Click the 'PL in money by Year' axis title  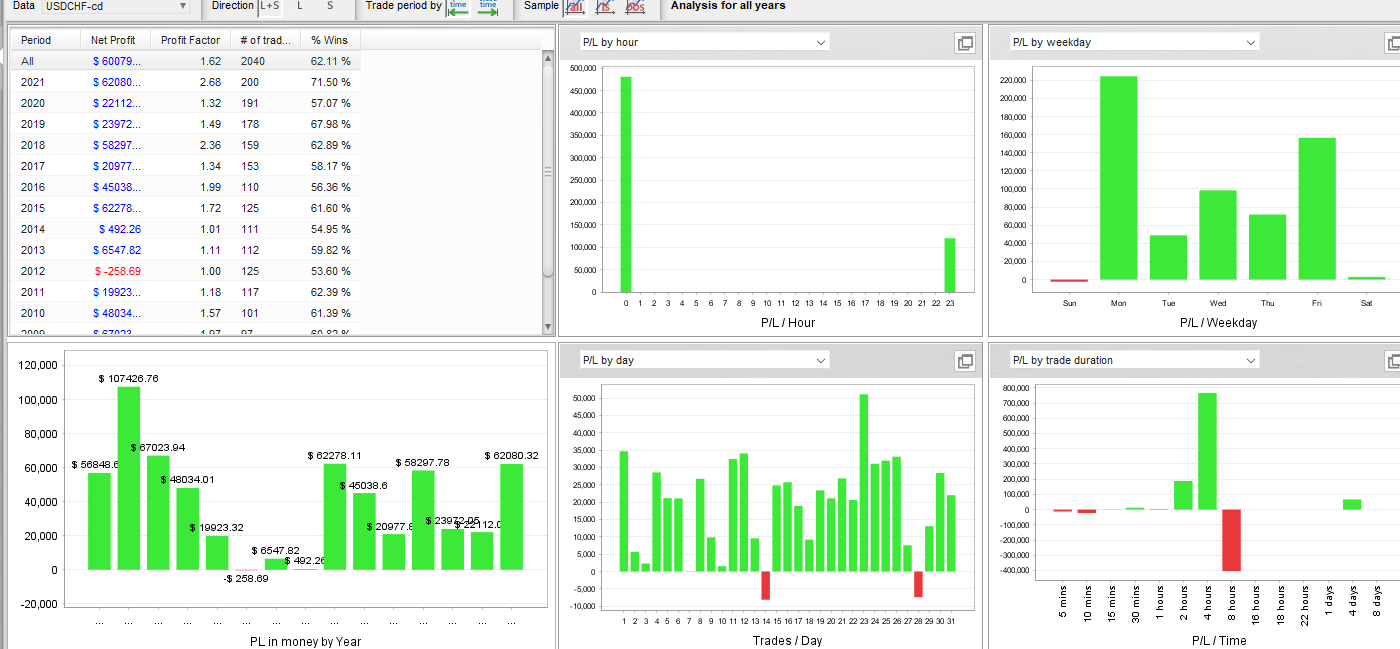(x=306, y=642)
